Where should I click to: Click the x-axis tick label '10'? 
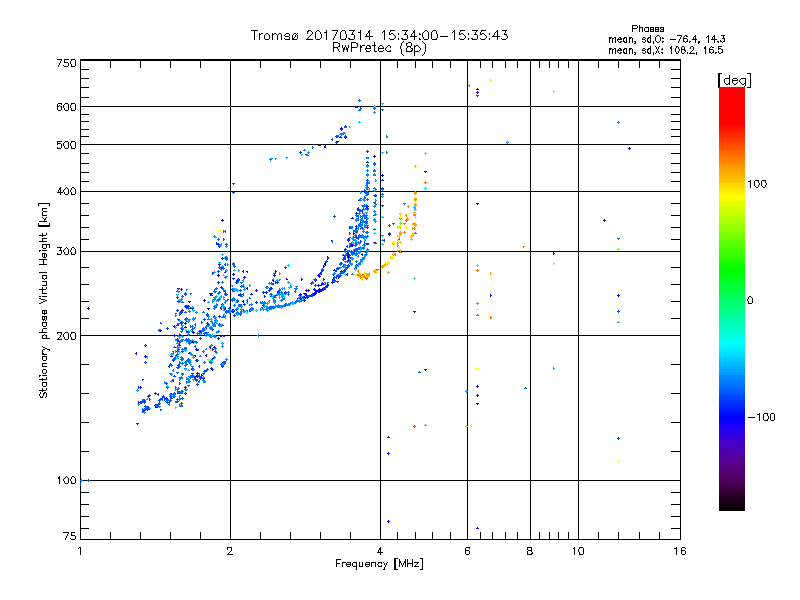(578, 551)
